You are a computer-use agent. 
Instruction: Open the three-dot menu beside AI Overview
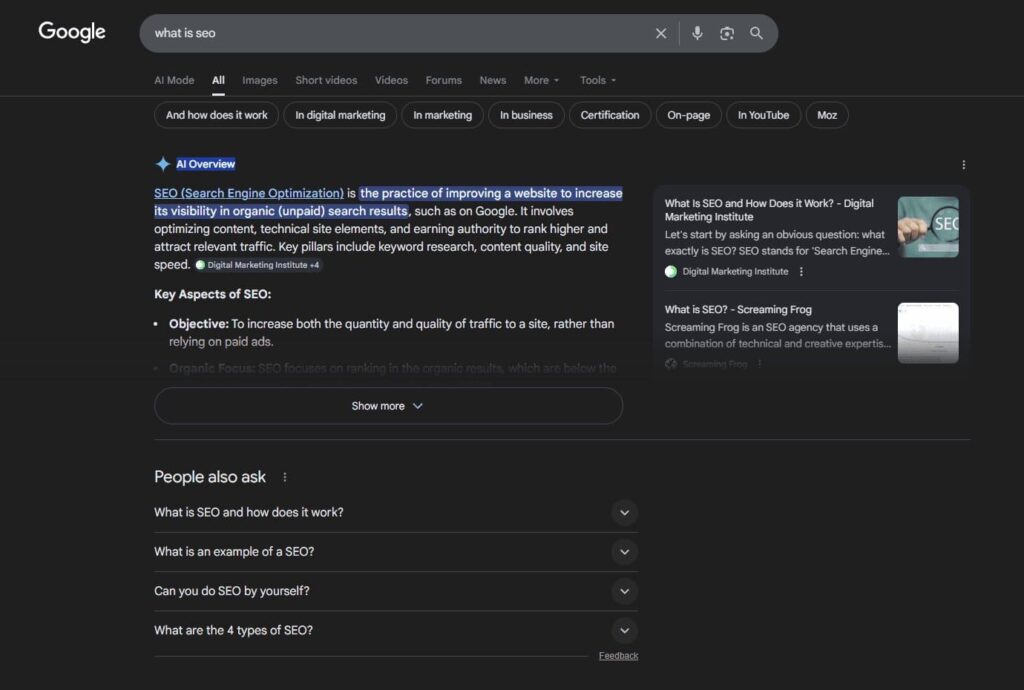pyautogui.click(x=963, y=164)
